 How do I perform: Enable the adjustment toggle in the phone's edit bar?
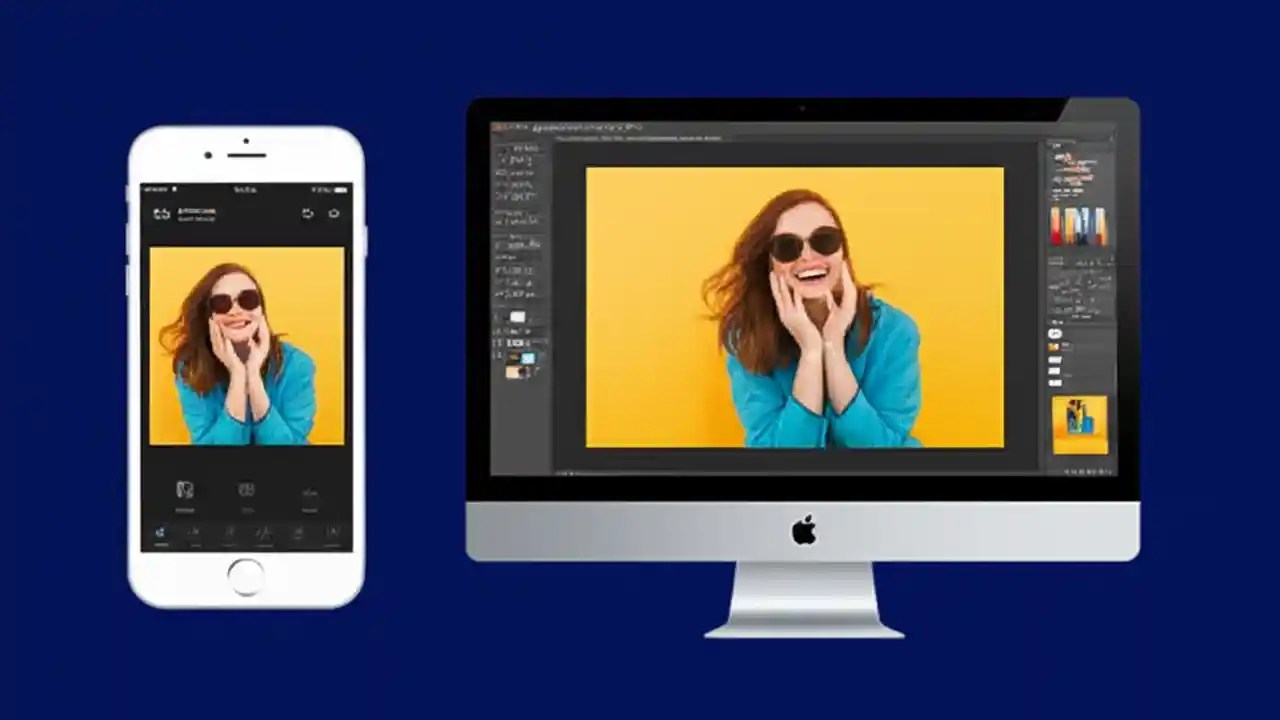tap(160, 533)
